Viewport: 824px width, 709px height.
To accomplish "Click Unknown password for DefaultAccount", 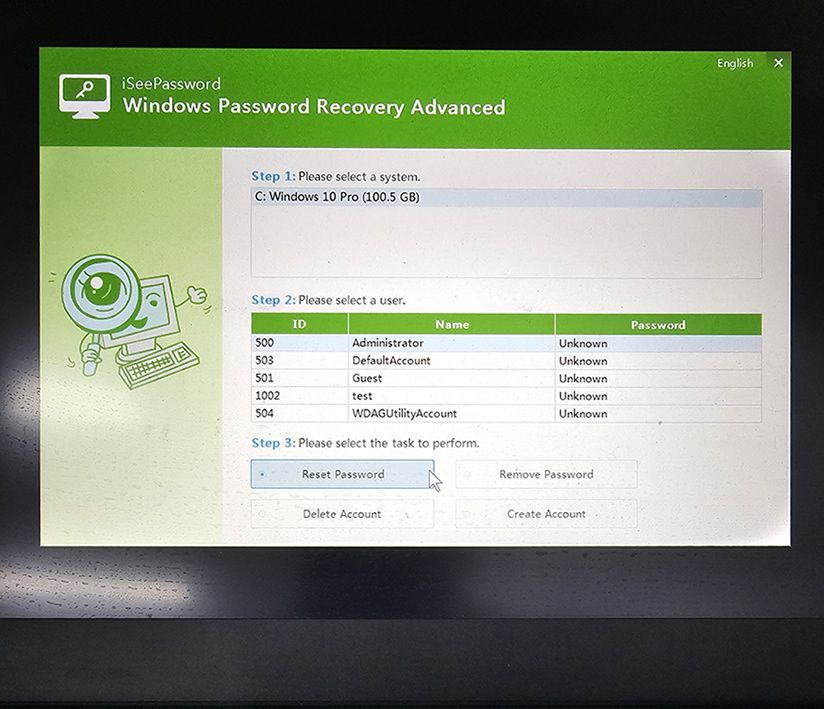I will click(658, 361).
